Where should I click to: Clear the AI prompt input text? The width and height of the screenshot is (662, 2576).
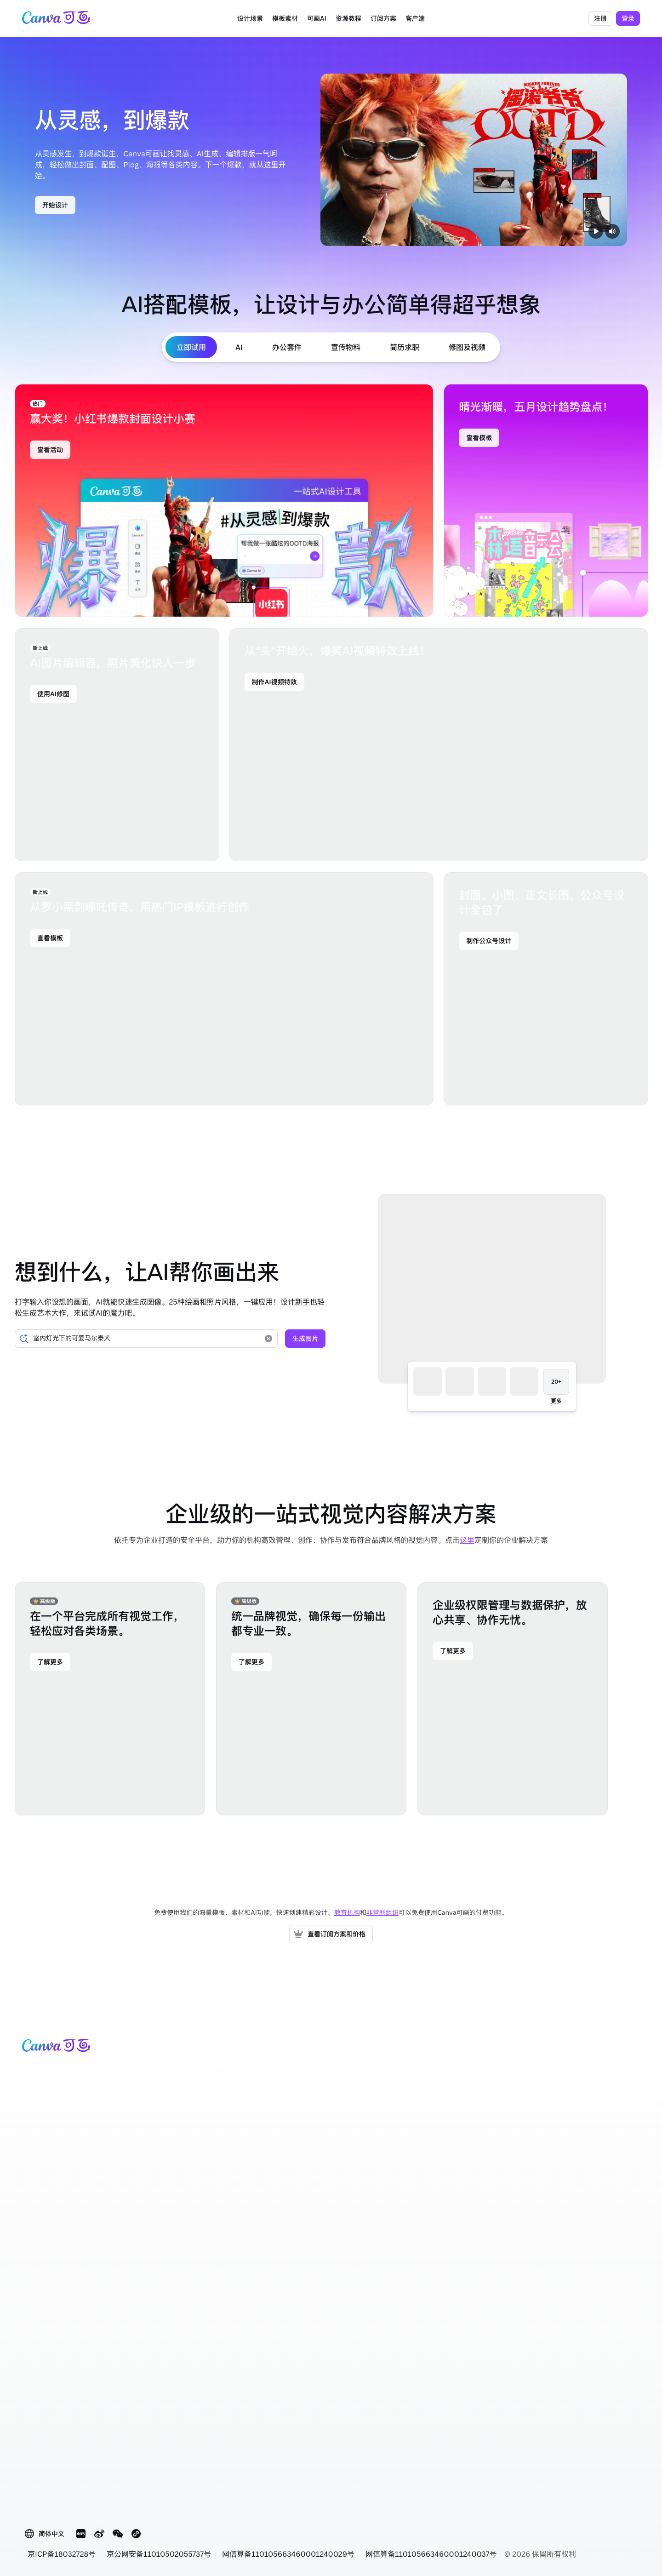point(268,1338)
